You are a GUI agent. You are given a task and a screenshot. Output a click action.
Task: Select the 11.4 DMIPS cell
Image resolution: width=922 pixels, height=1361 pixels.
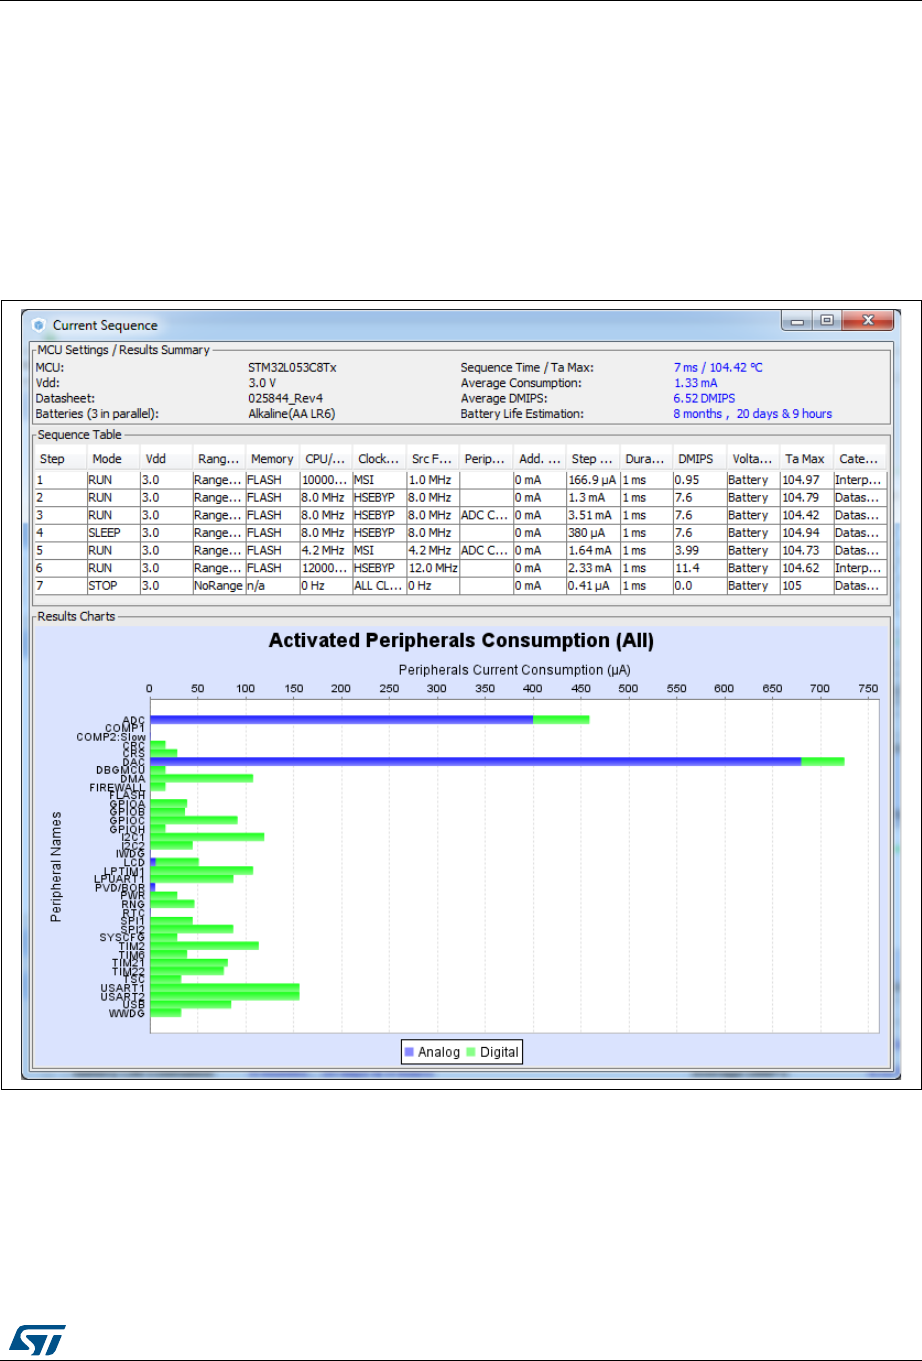click(x=698, y=568)
